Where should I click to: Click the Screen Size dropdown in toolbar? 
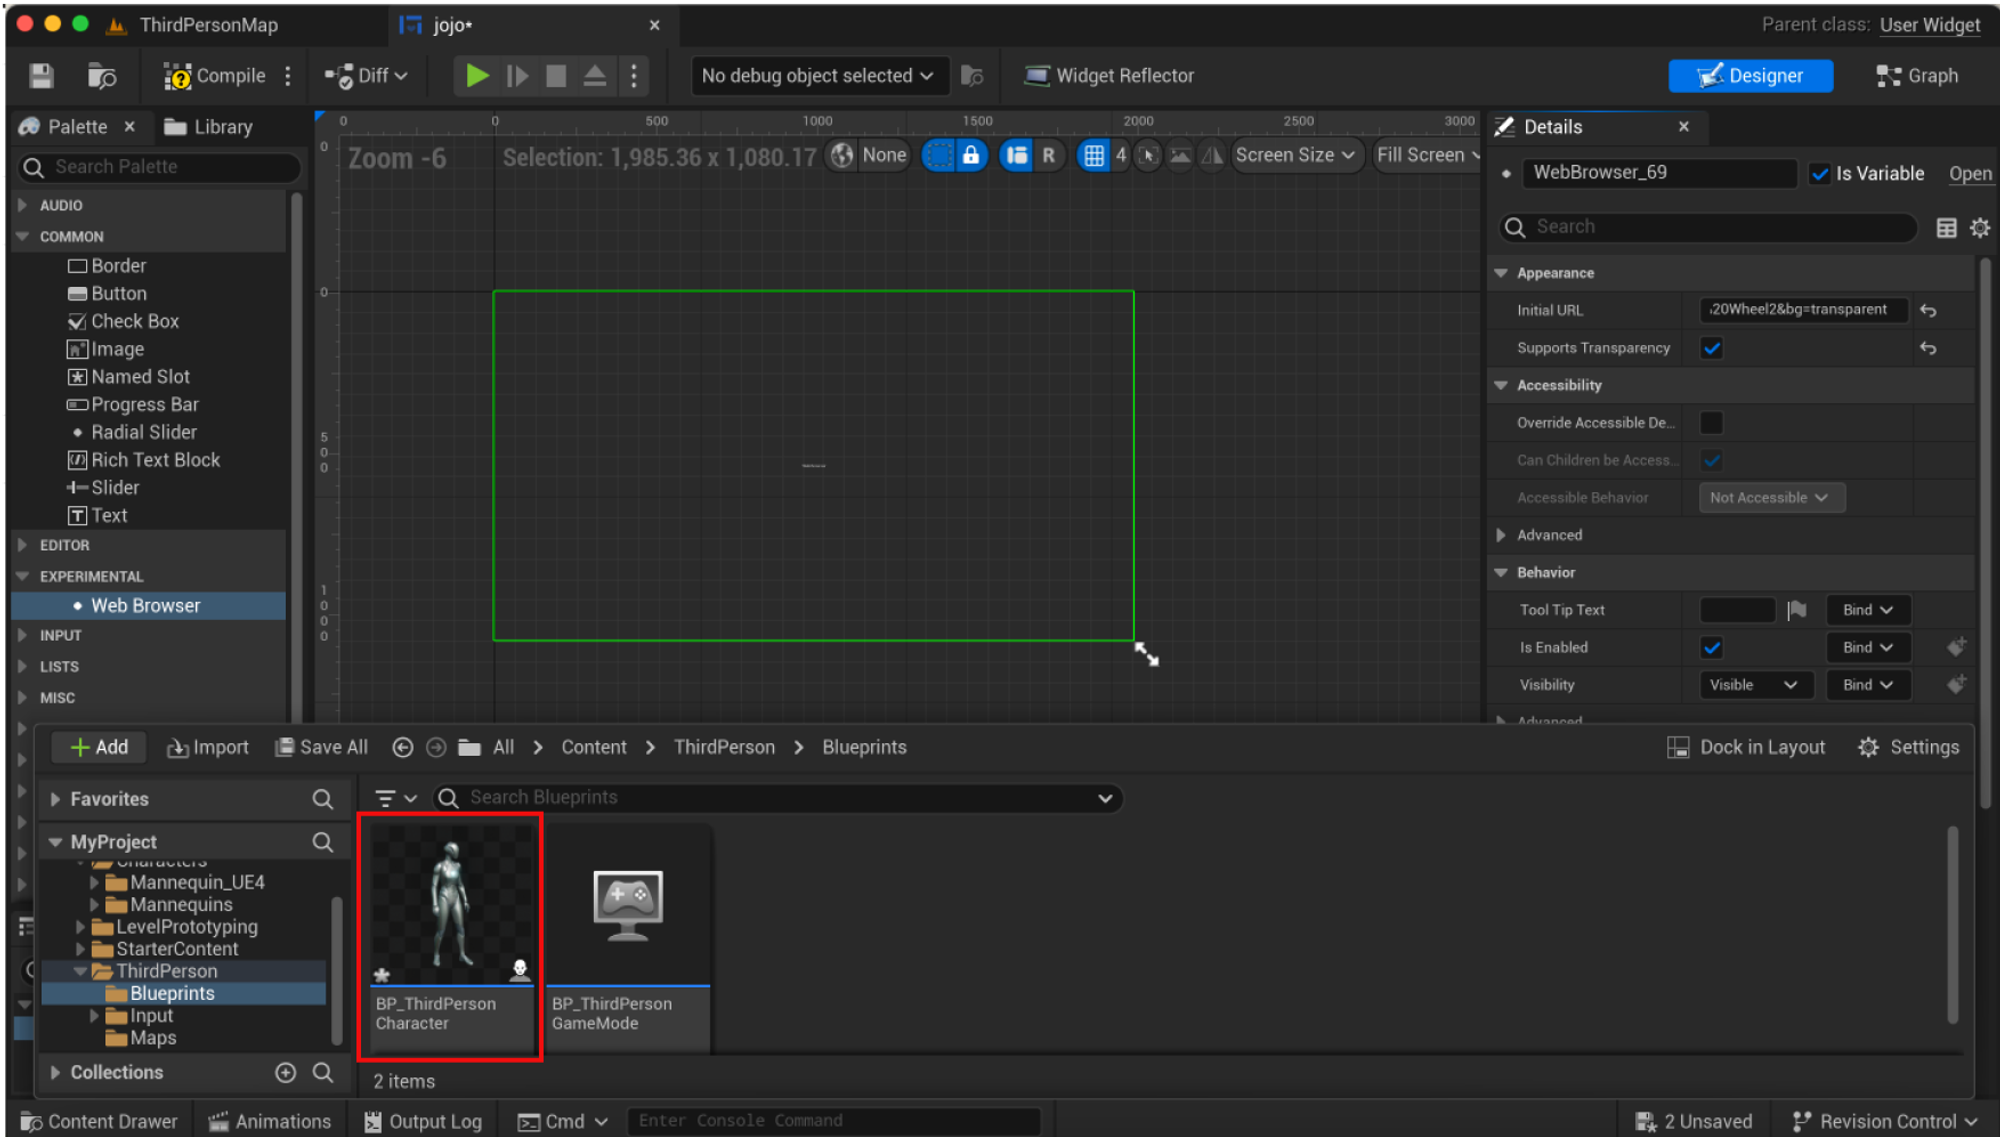tap(1291, 155)
